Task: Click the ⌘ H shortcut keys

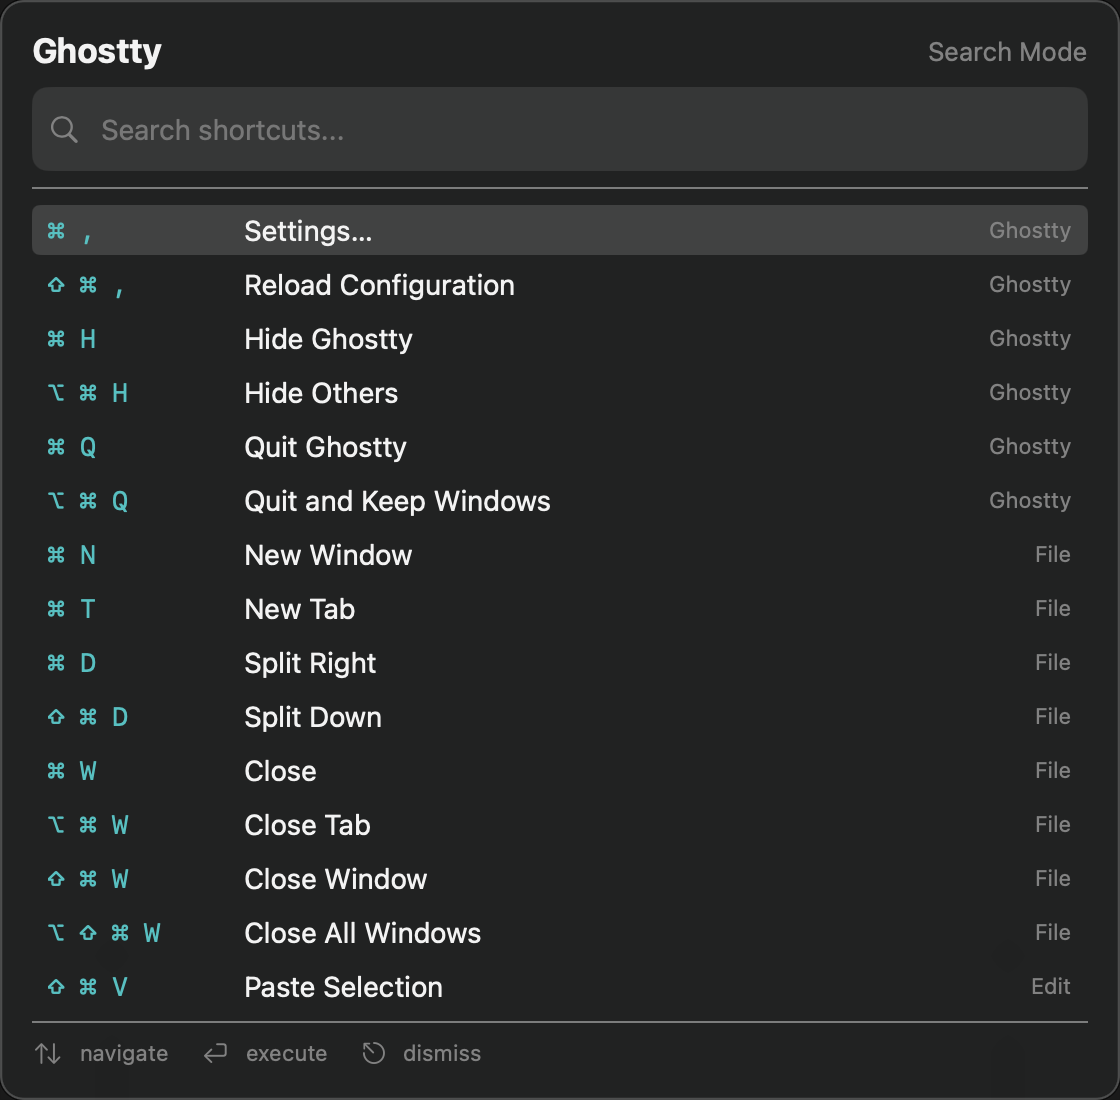Action: tap(71, 339)
